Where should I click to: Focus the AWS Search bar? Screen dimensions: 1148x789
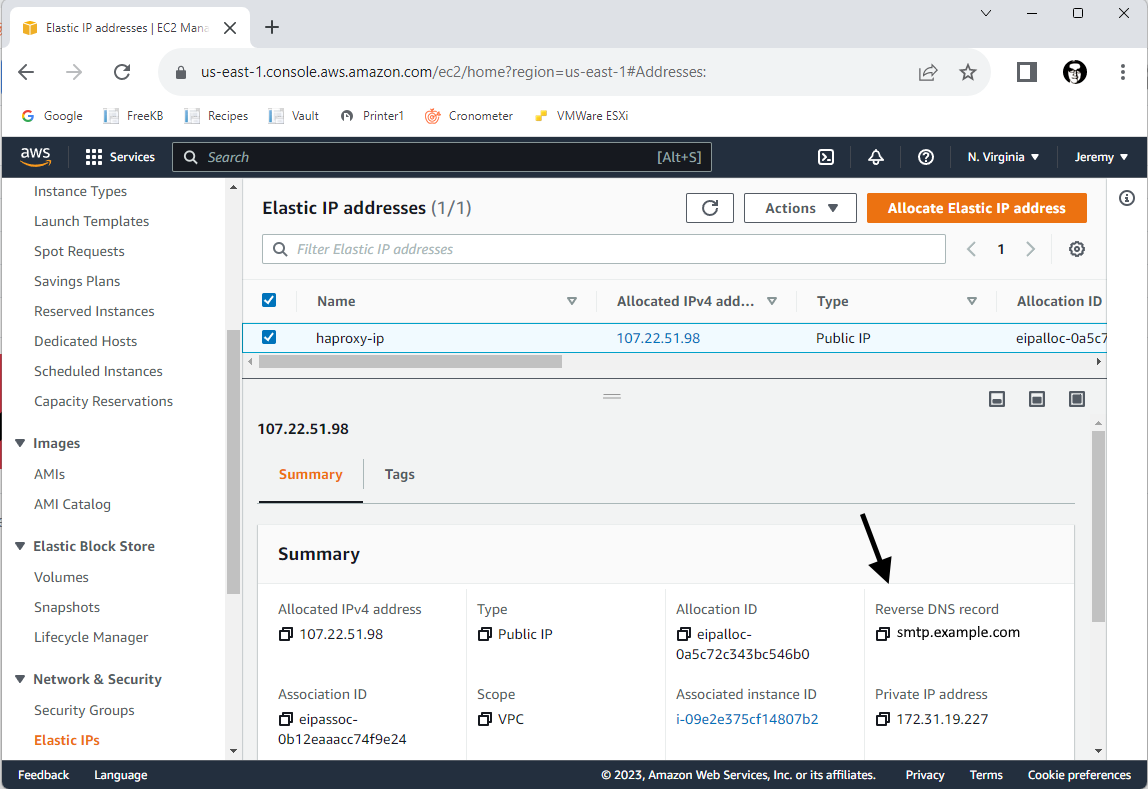(441, 157)
